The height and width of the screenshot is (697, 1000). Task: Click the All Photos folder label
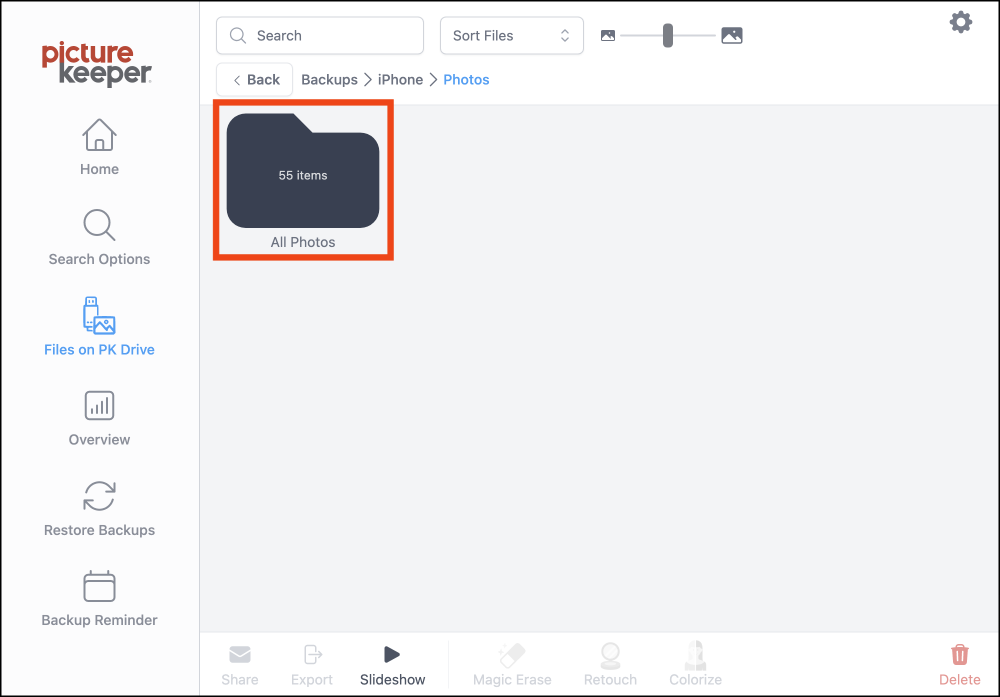(x=303, y=242)
